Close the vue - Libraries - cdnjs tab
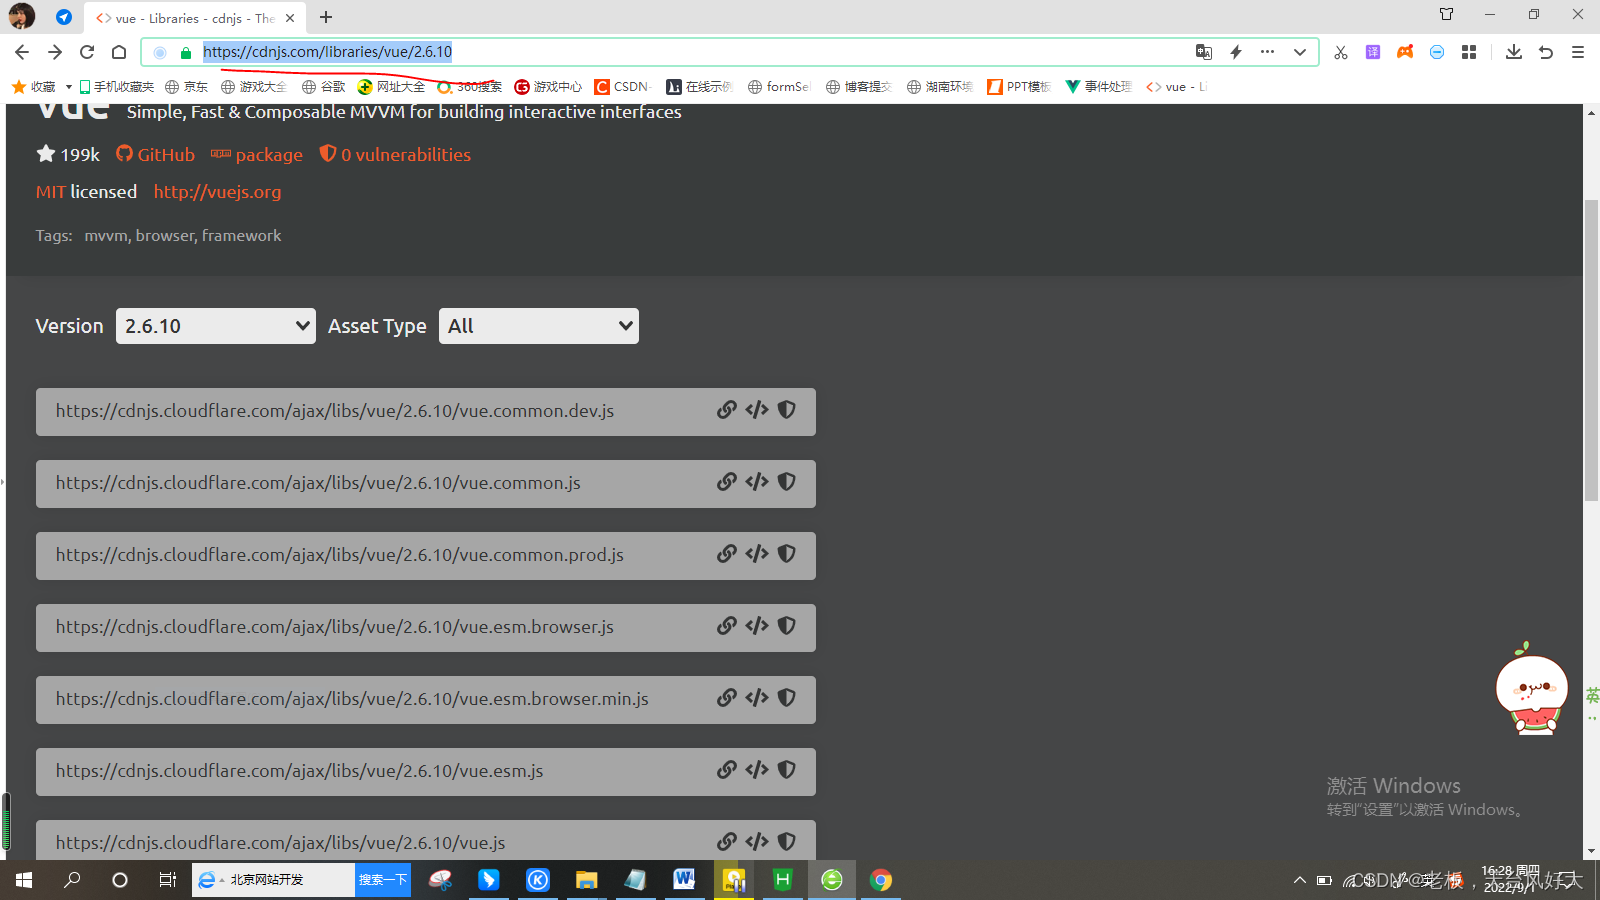This screenshot has width=1600, height=900. [x=290, y=18]
